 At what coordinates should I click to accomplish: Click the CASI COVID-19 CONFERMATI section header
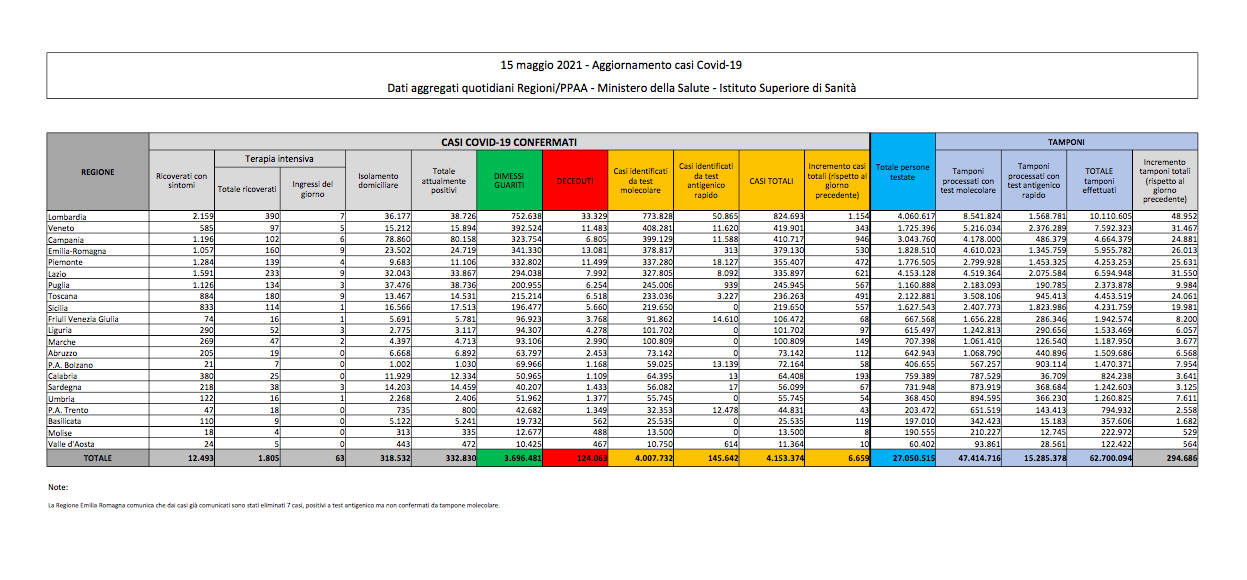pos(509,142)
